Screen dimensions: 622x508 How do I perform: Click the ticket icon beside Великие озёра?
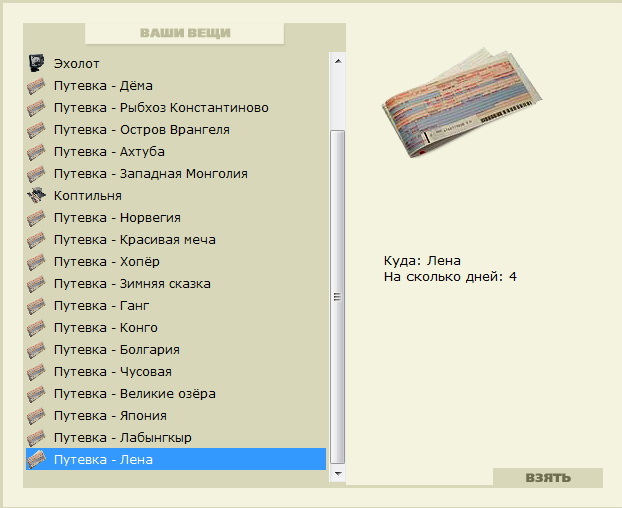(x=36, y=394)
